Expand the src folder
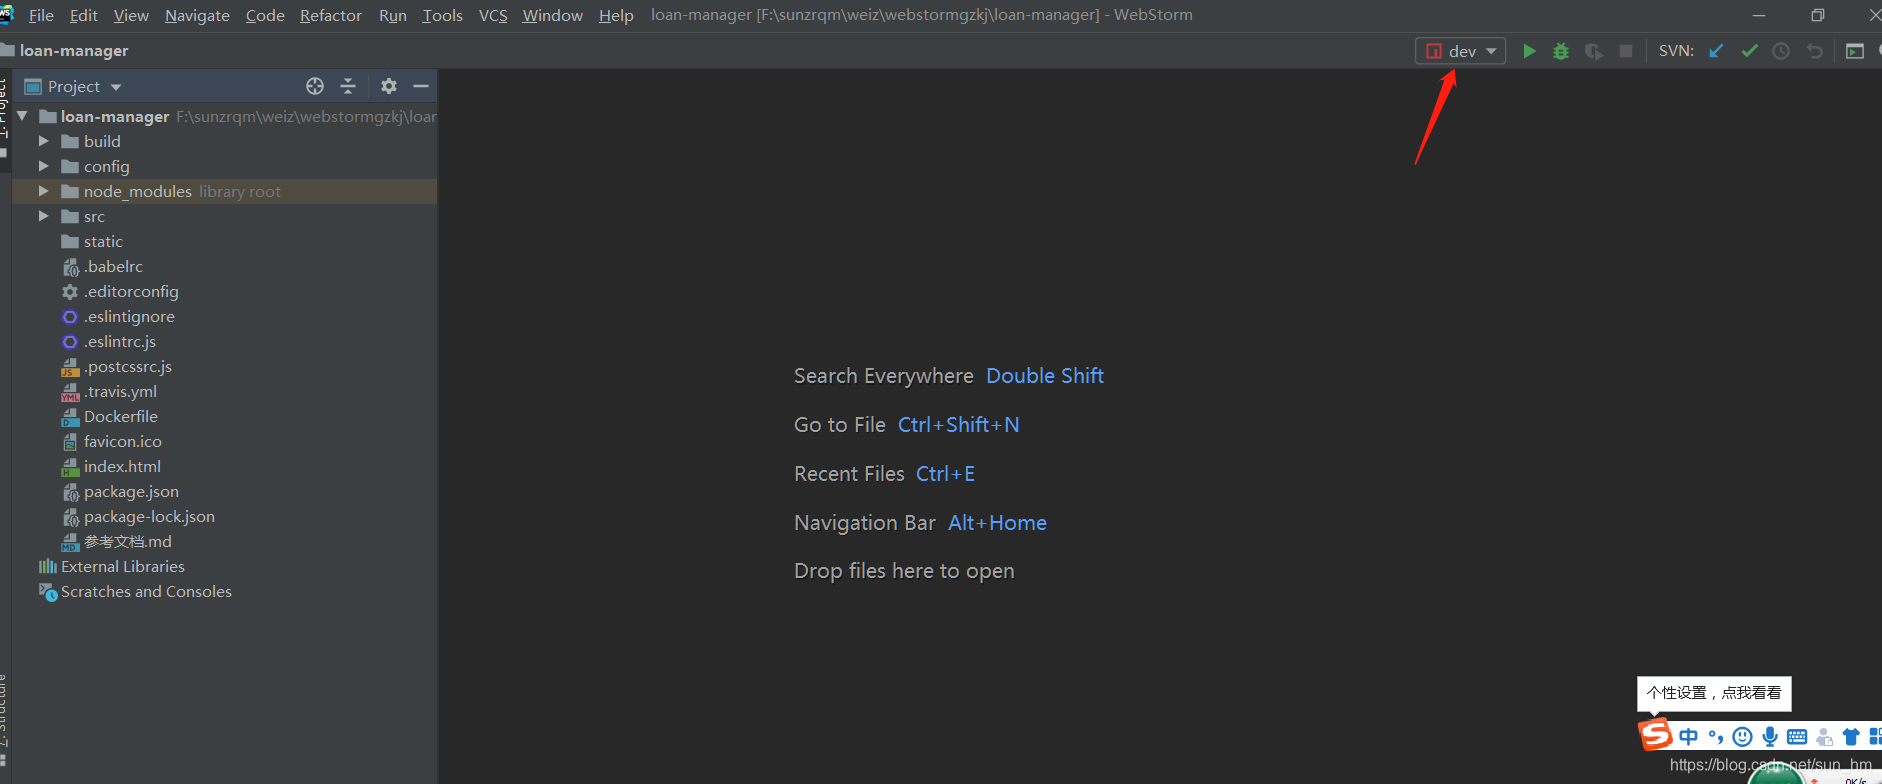The height and width of the screenshot is (784, 1882). [43, 216]
